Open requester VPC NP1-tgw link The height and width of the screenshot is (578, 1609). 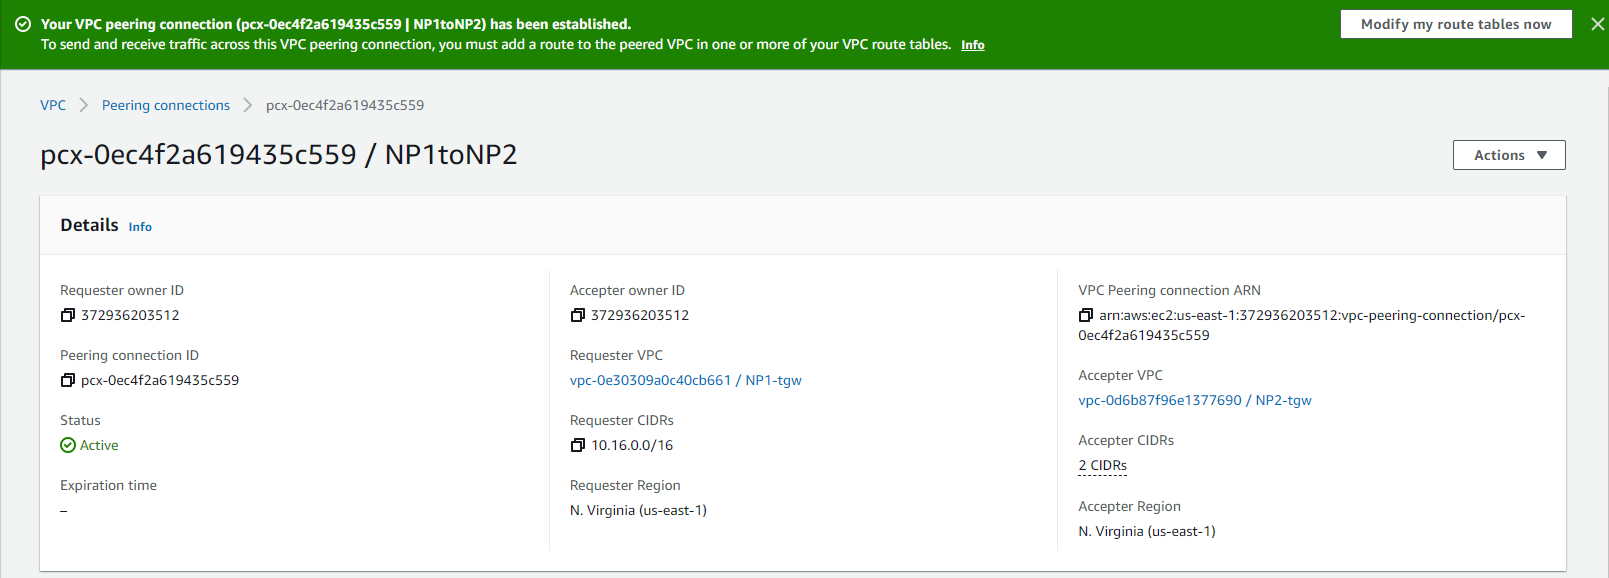[x=686, y=380]
